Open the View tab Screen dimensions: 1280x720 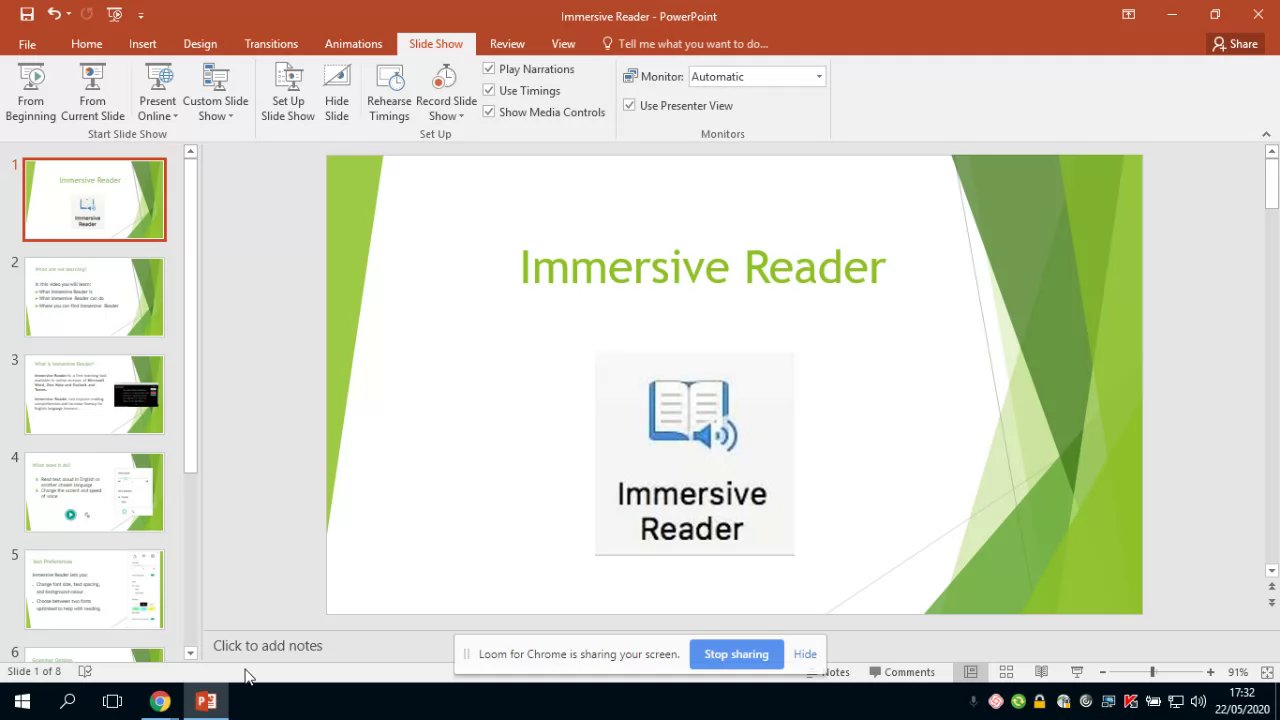pos(563,44)
